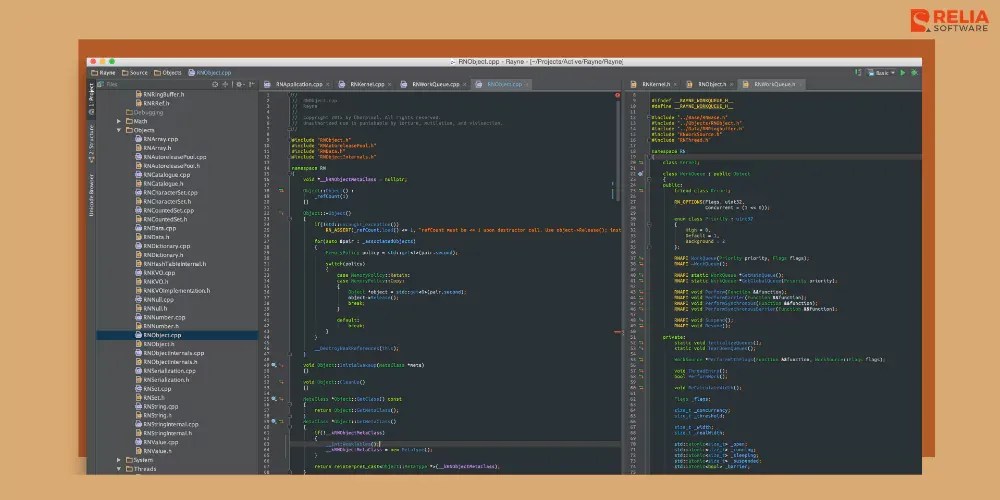
Task: Select RNHashTableInternal.h file
Action: pos(170,264)
